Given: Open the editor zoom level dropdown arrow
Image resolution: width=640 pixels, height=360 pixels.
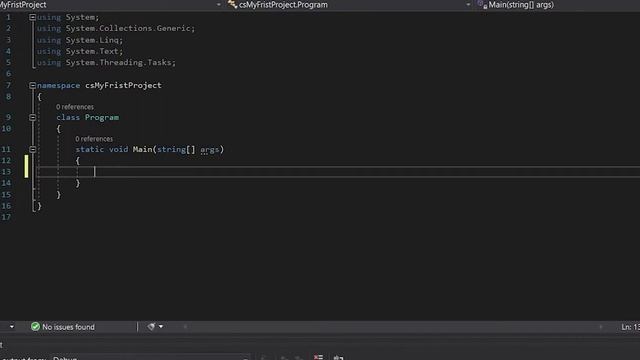Looking at the screenshot, I should (11, 327).
